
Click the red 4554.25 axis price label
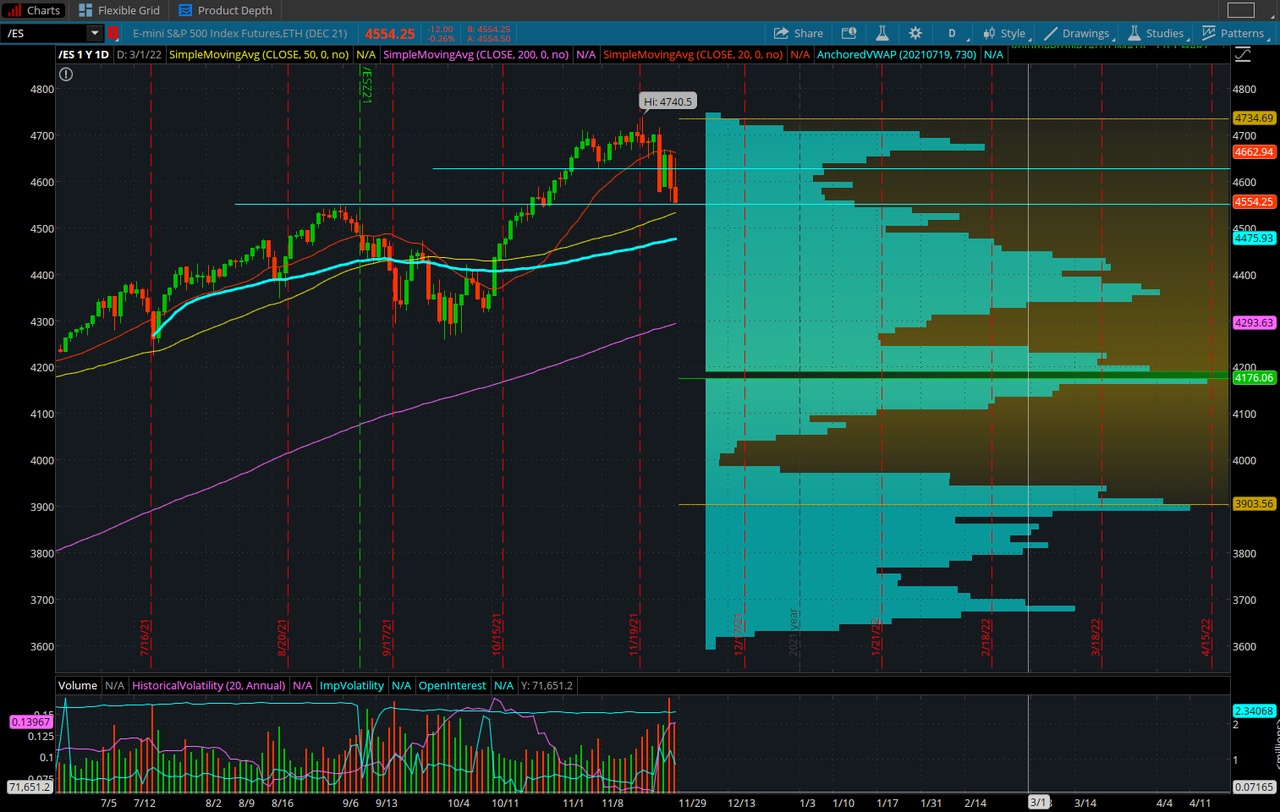(x=1254, y=202)
